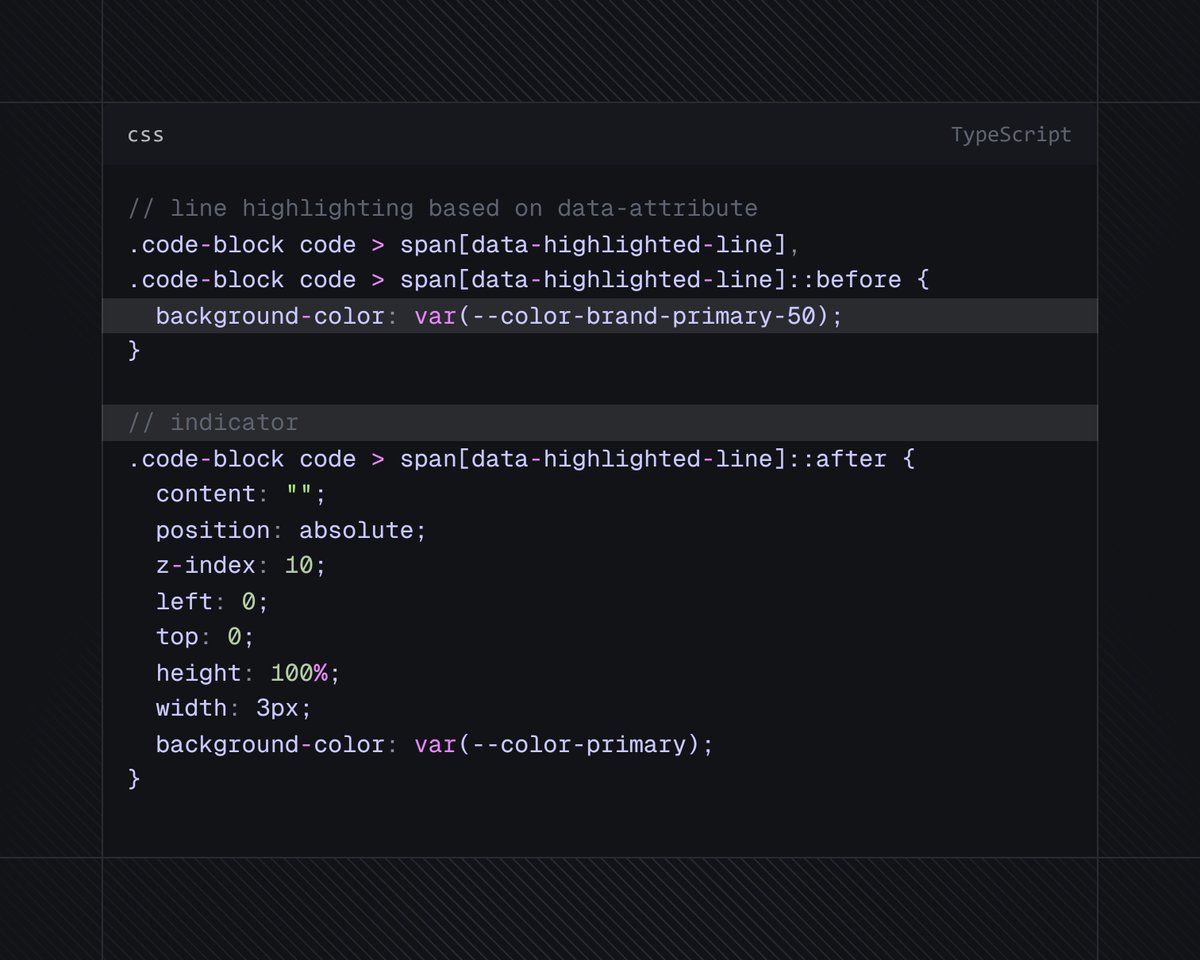Click the 'position: absolute;' line

click(291, 530)
